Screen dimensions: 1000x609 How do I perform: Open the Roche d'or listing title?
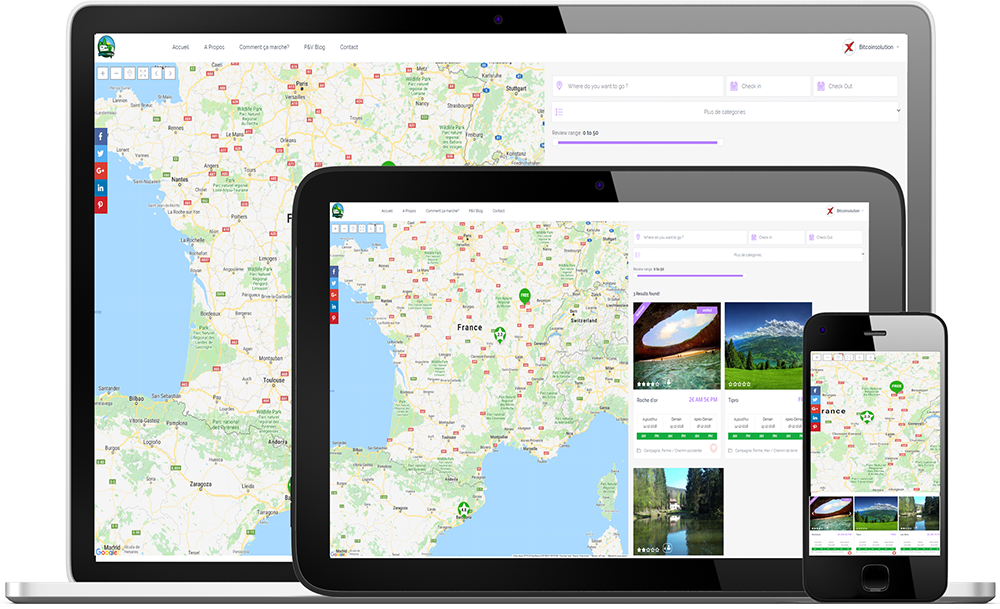point(647,400)
